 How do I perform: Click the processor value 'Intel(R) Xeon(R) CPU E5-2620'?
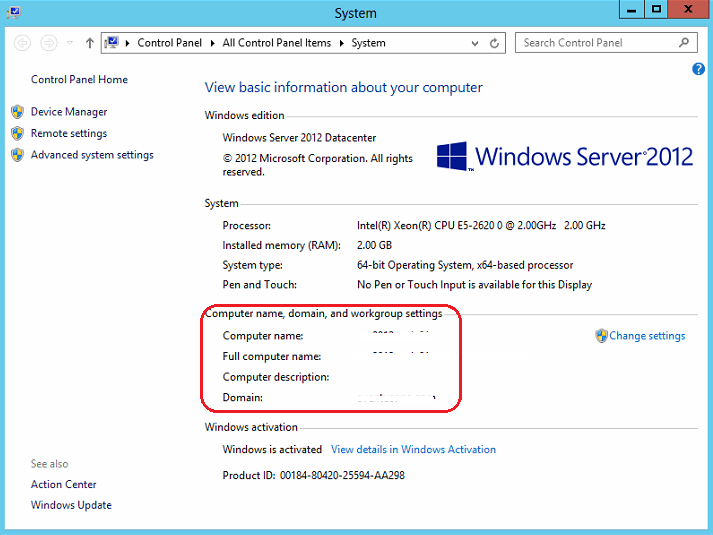tap(481, 225)
